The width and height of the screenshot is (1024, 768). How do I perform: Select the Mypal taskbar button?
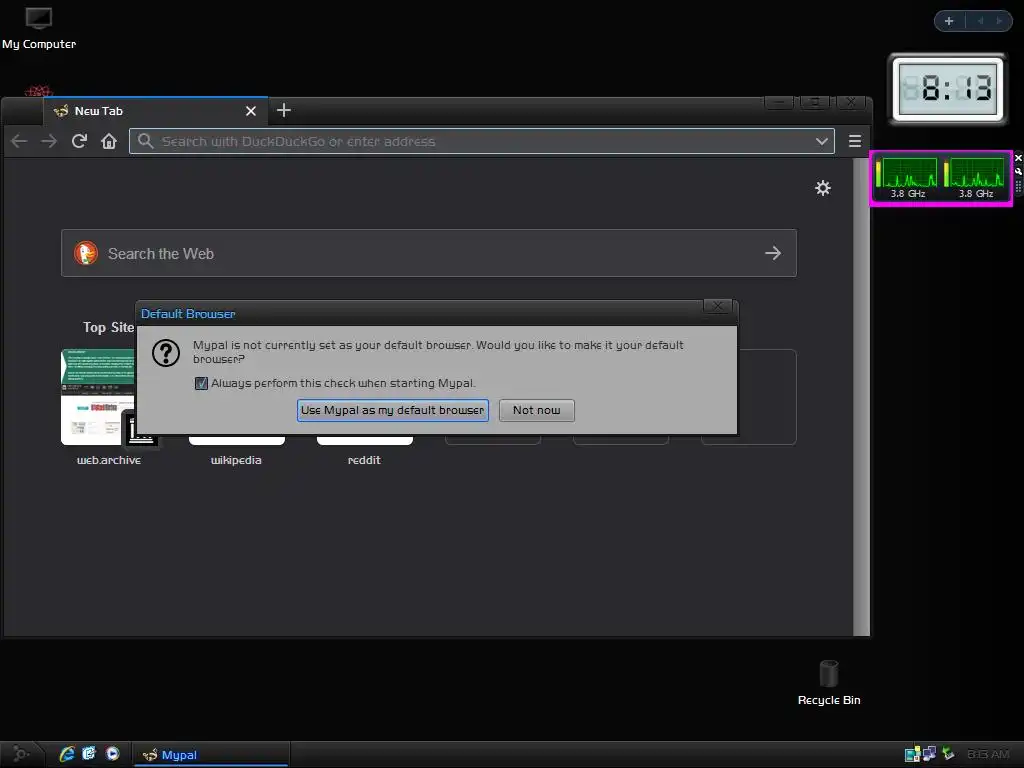click(x=211, y=755)
